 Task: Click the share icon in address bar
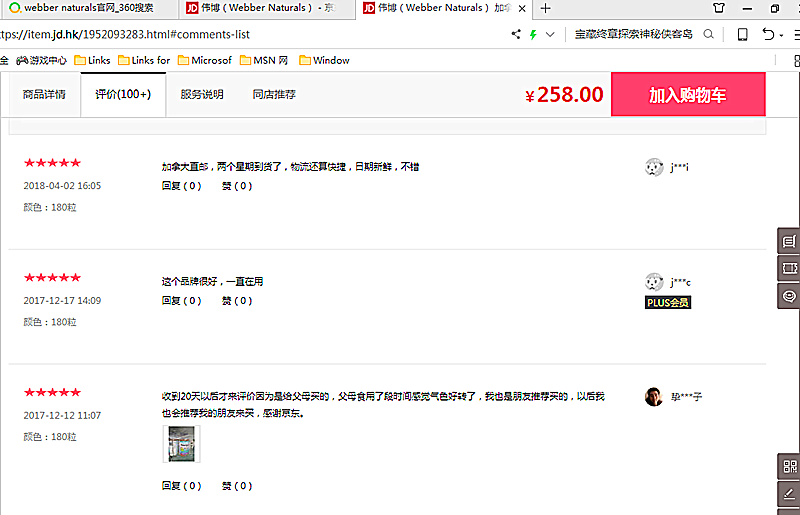click(x=516, y=34)
